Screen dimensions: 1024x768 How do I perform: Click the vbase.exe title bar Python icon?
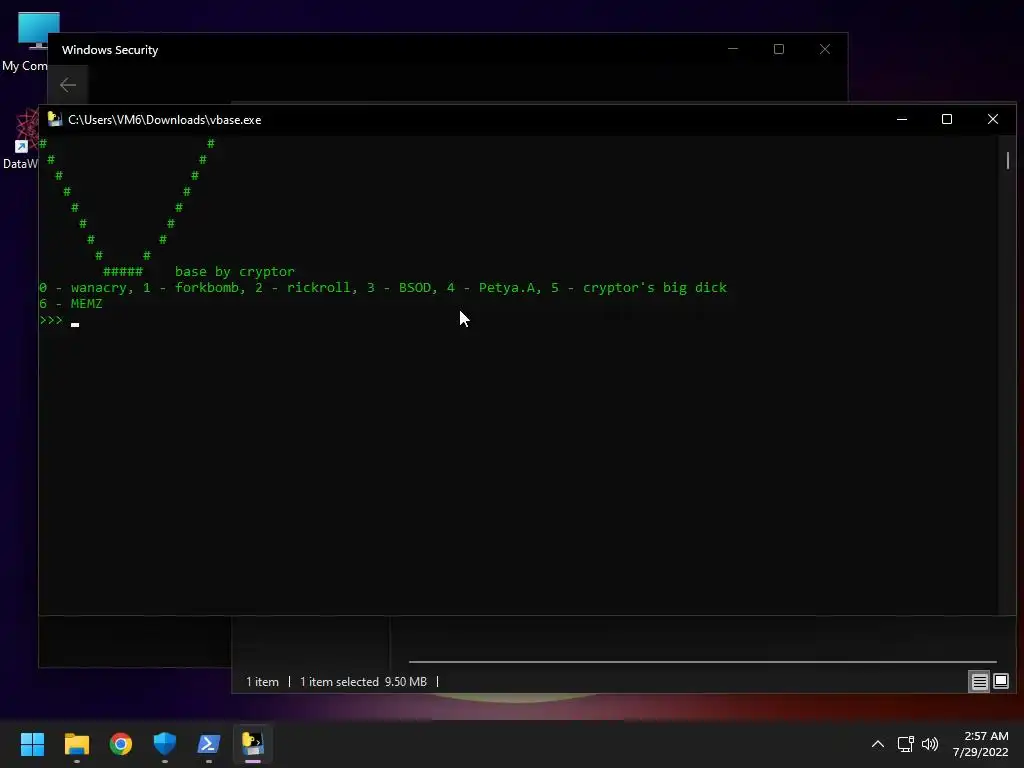pos(55,120)
